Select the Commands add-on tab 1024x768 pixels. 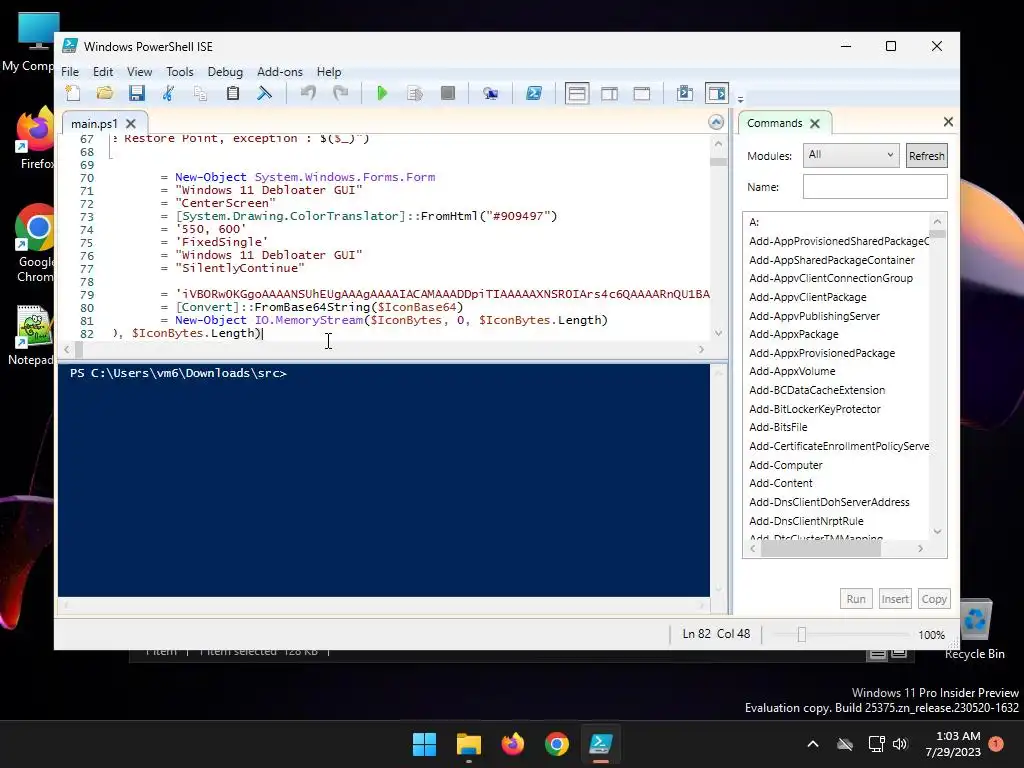coord(775,123)
